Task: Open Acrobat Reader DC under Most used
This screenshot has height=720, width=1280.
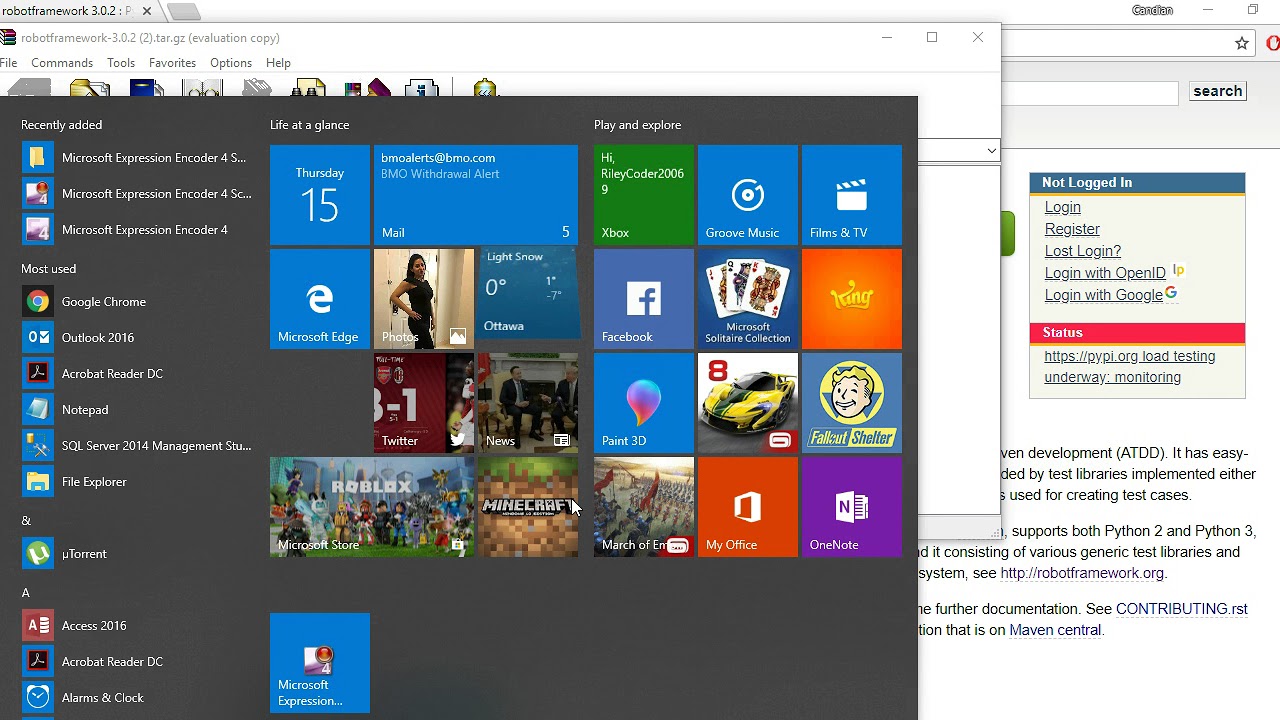Action: tap(138, 374)
